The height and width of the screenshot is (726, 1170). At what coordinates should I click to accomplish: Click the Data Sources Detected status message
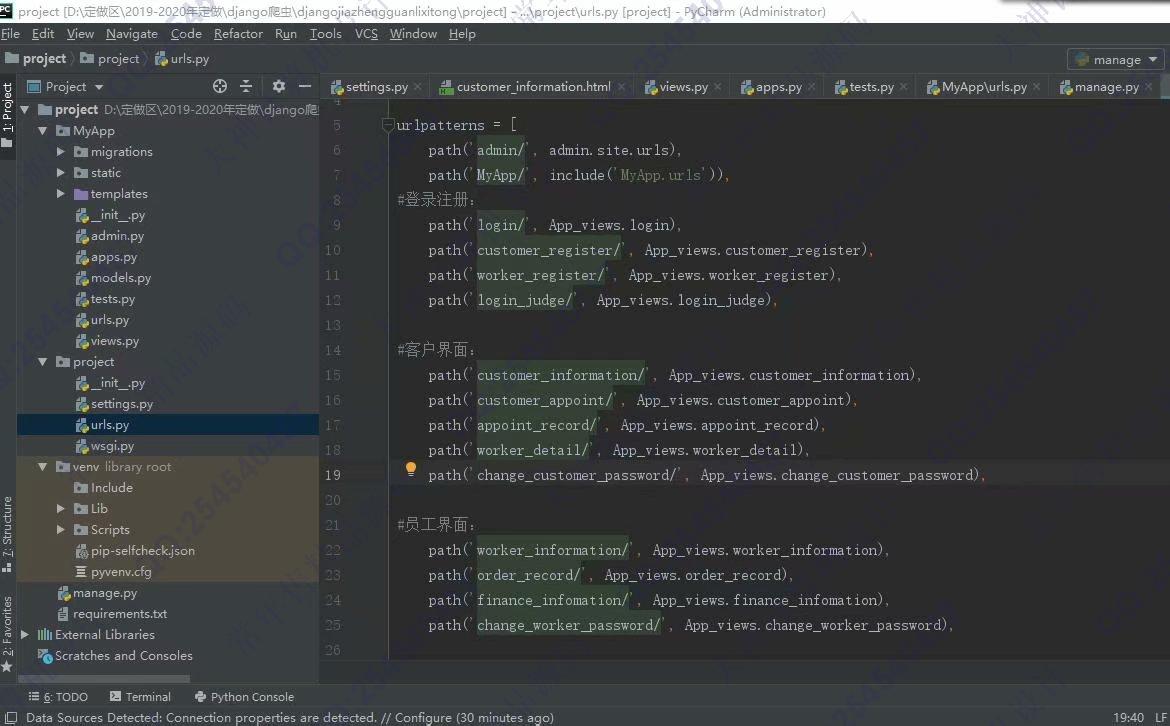(x=290, y=717)
